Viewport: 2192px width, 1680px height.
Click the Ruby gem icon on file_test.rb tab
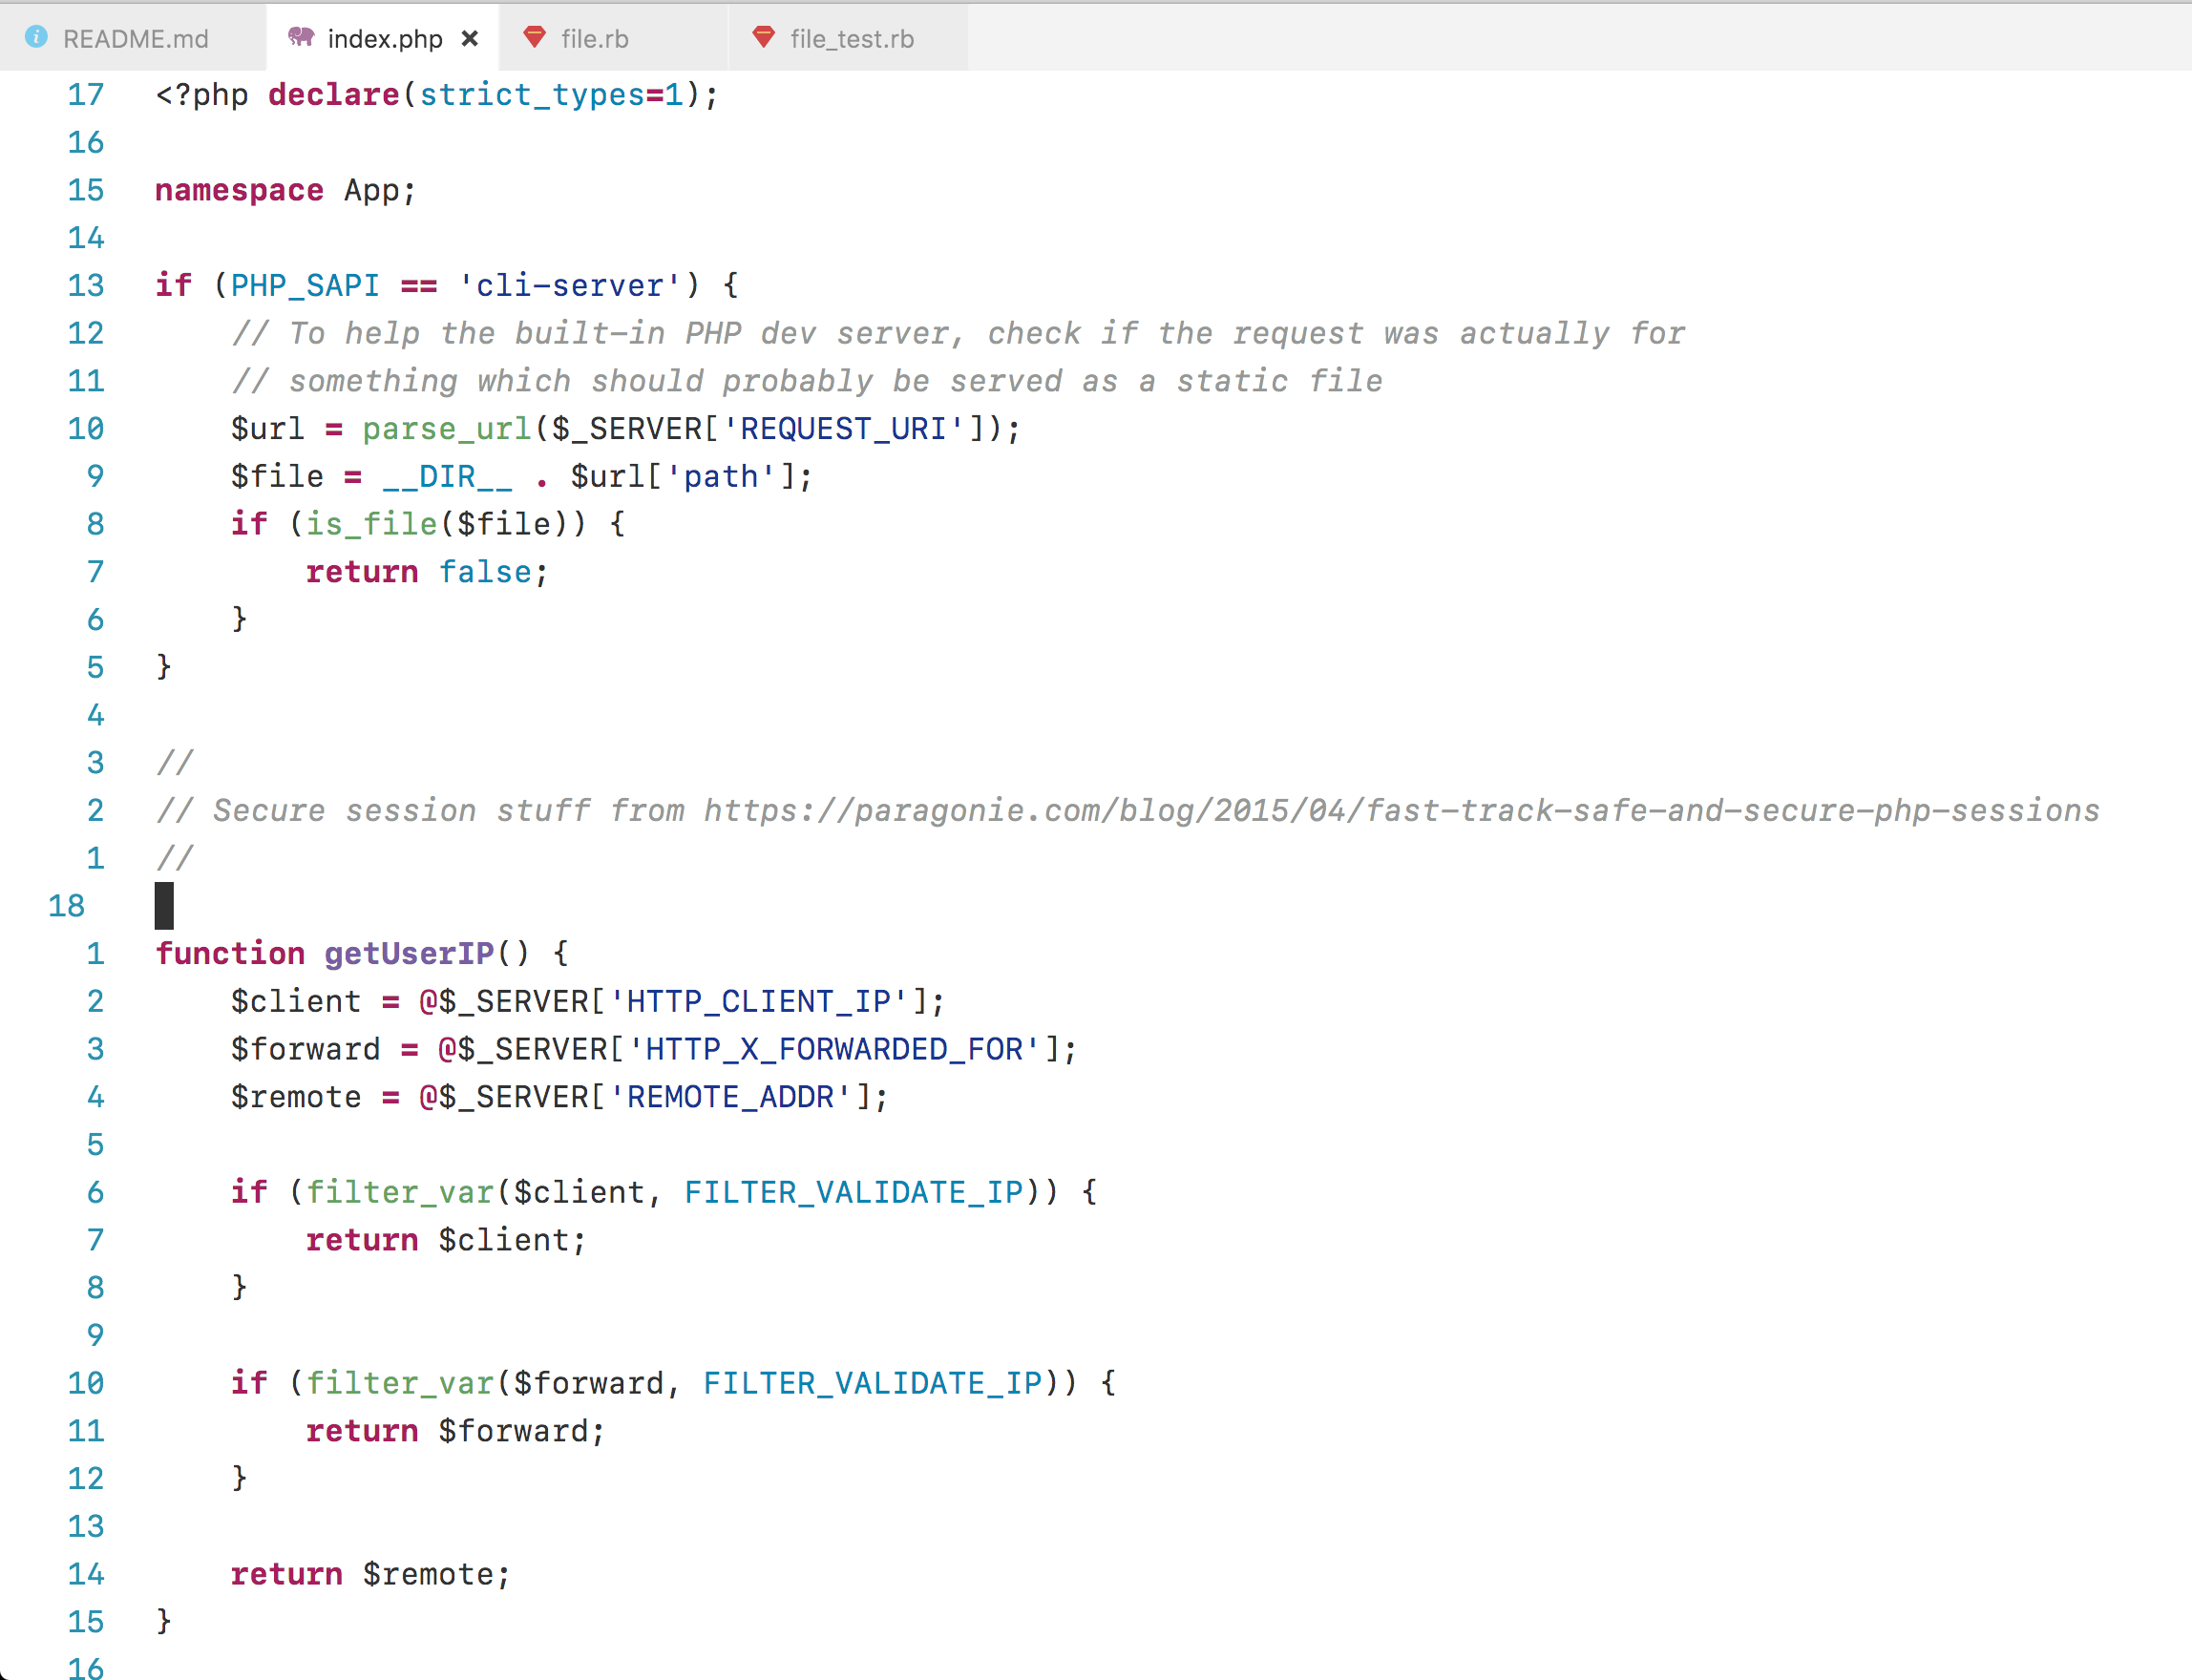(x=764, y=37)
